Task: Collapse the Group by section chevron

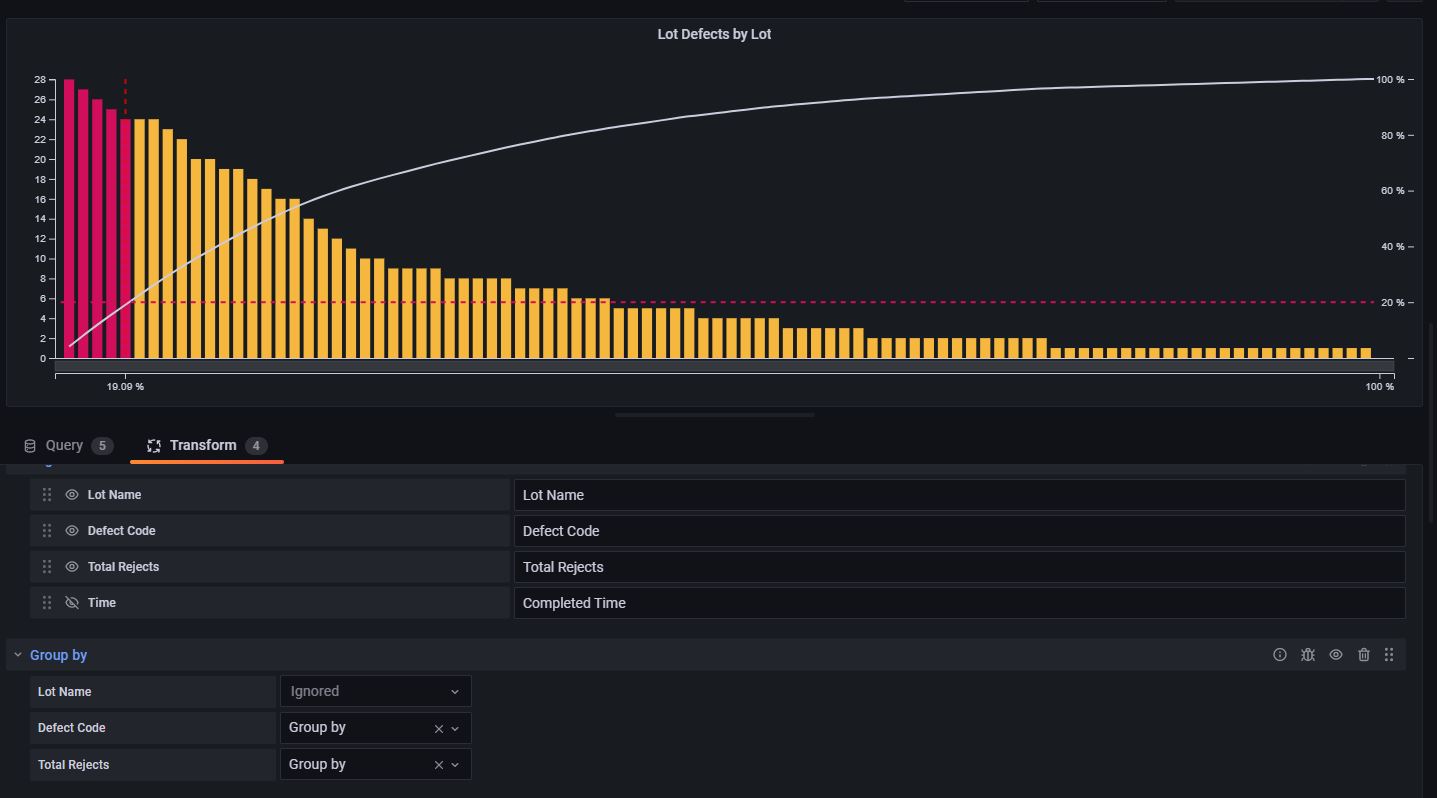Action: [18, 654]
